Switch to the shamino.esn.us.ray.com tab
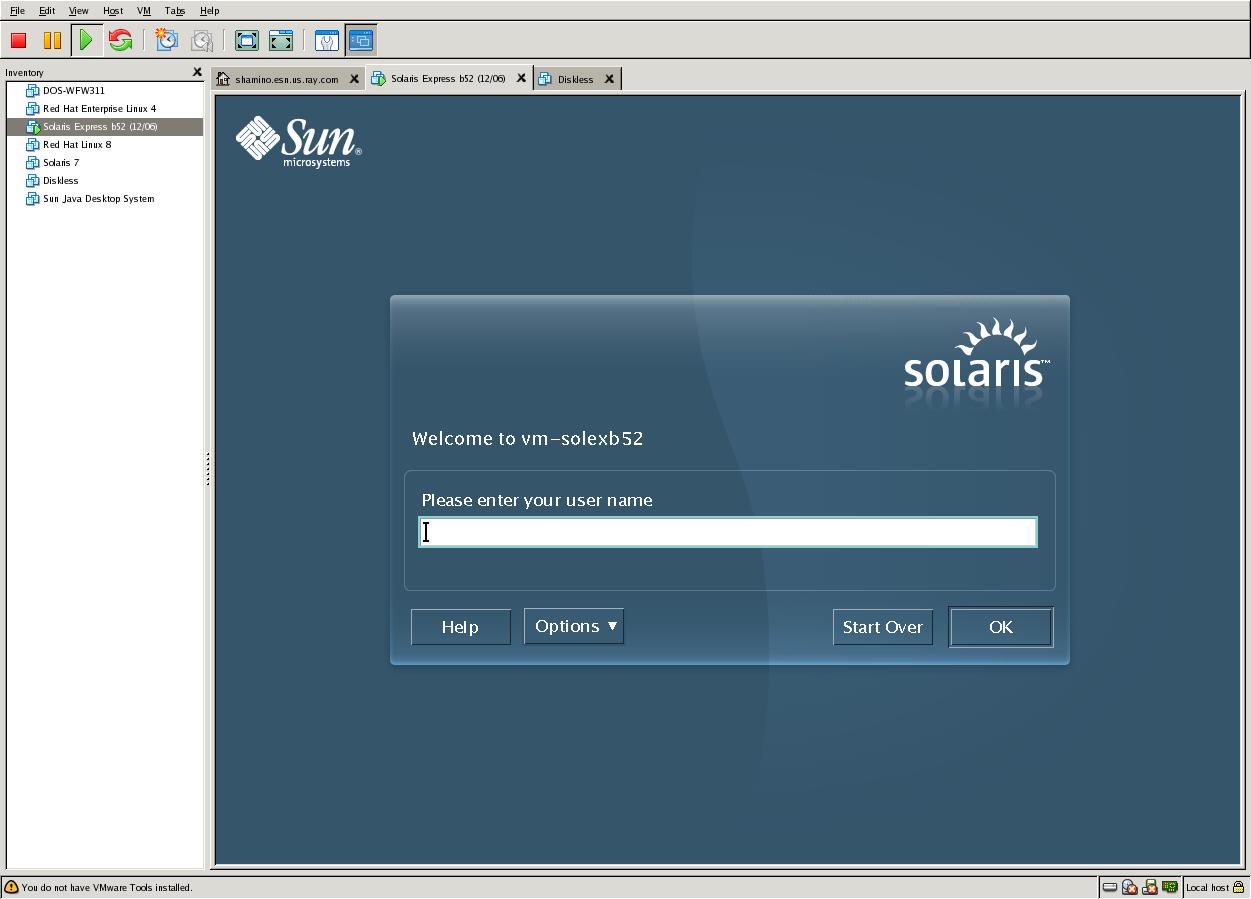 point(287,79)
